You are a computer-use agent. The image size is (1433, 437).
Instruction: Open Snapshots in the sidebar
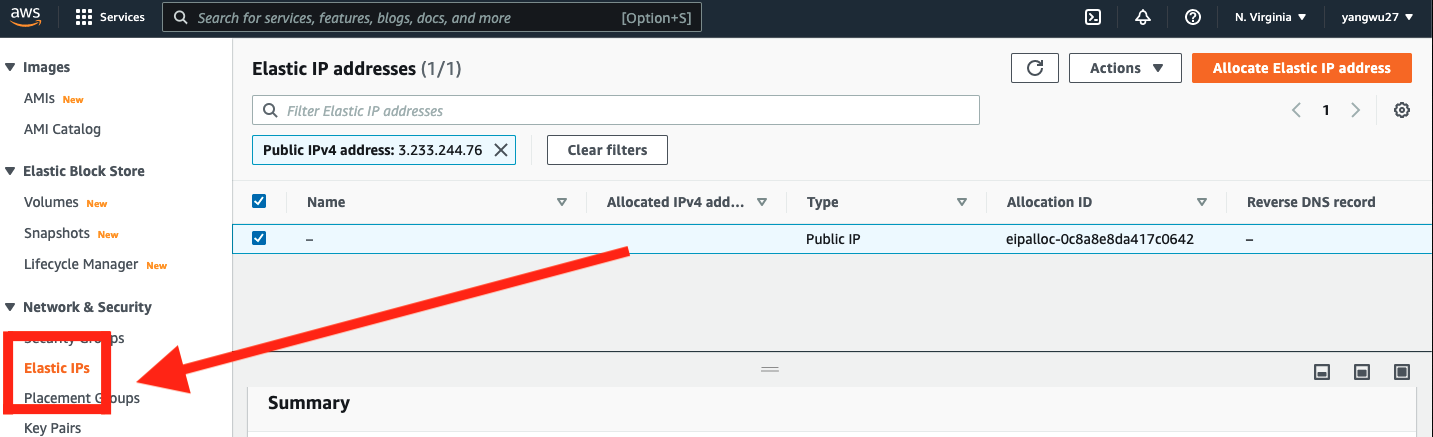click(57, 233)
